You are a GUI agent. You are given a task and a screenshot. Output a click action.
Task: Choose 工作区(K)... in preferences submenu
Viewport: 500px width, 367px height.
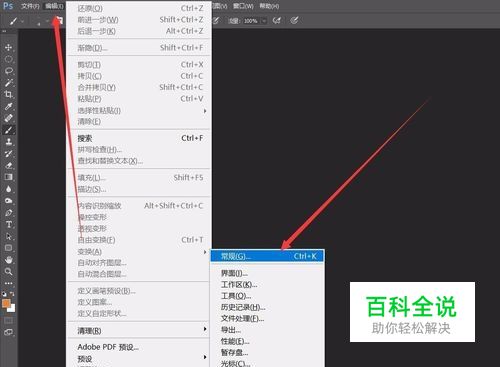(267, 285)
